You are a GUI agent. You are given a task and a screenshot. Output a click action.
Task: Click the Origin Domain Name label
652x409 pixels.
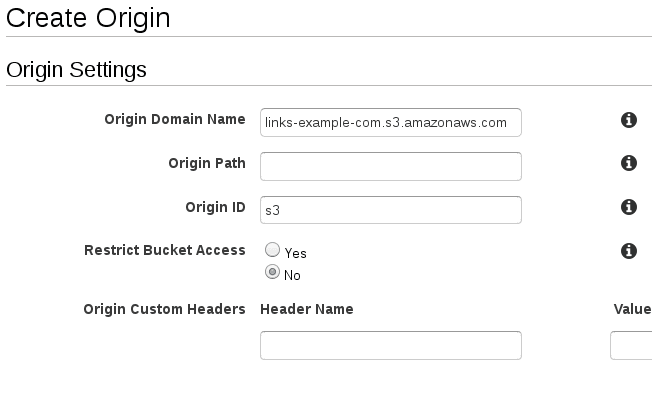pyautogui.click(x=174, y=120)
